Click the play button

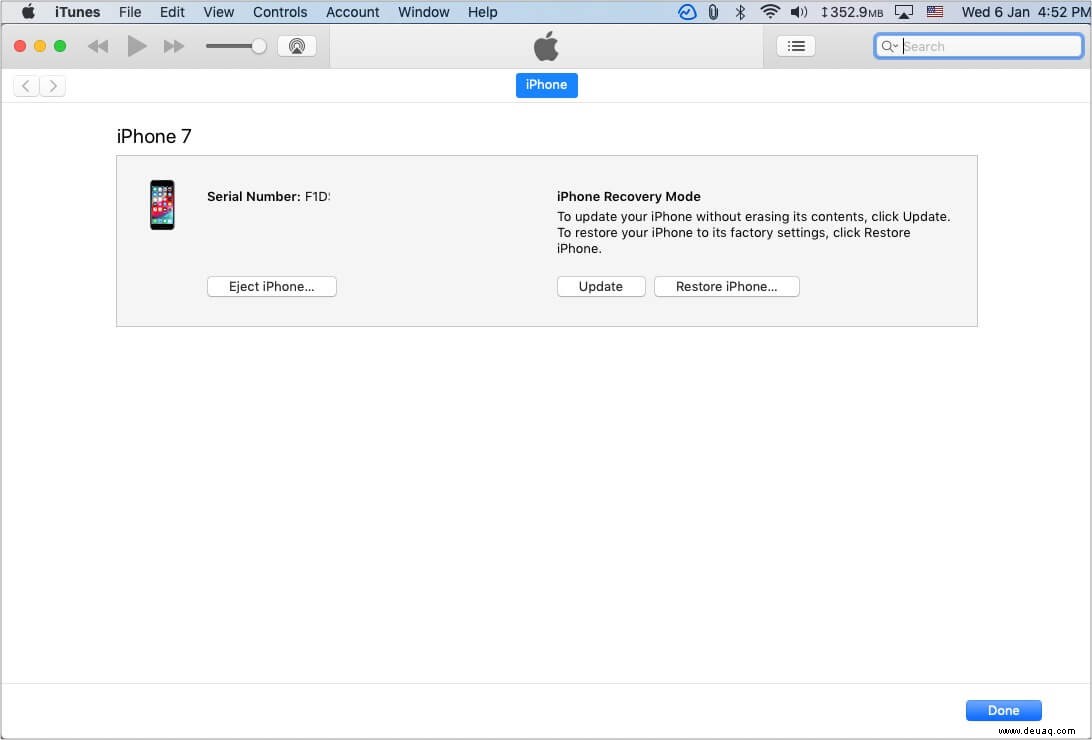(136, 46)
